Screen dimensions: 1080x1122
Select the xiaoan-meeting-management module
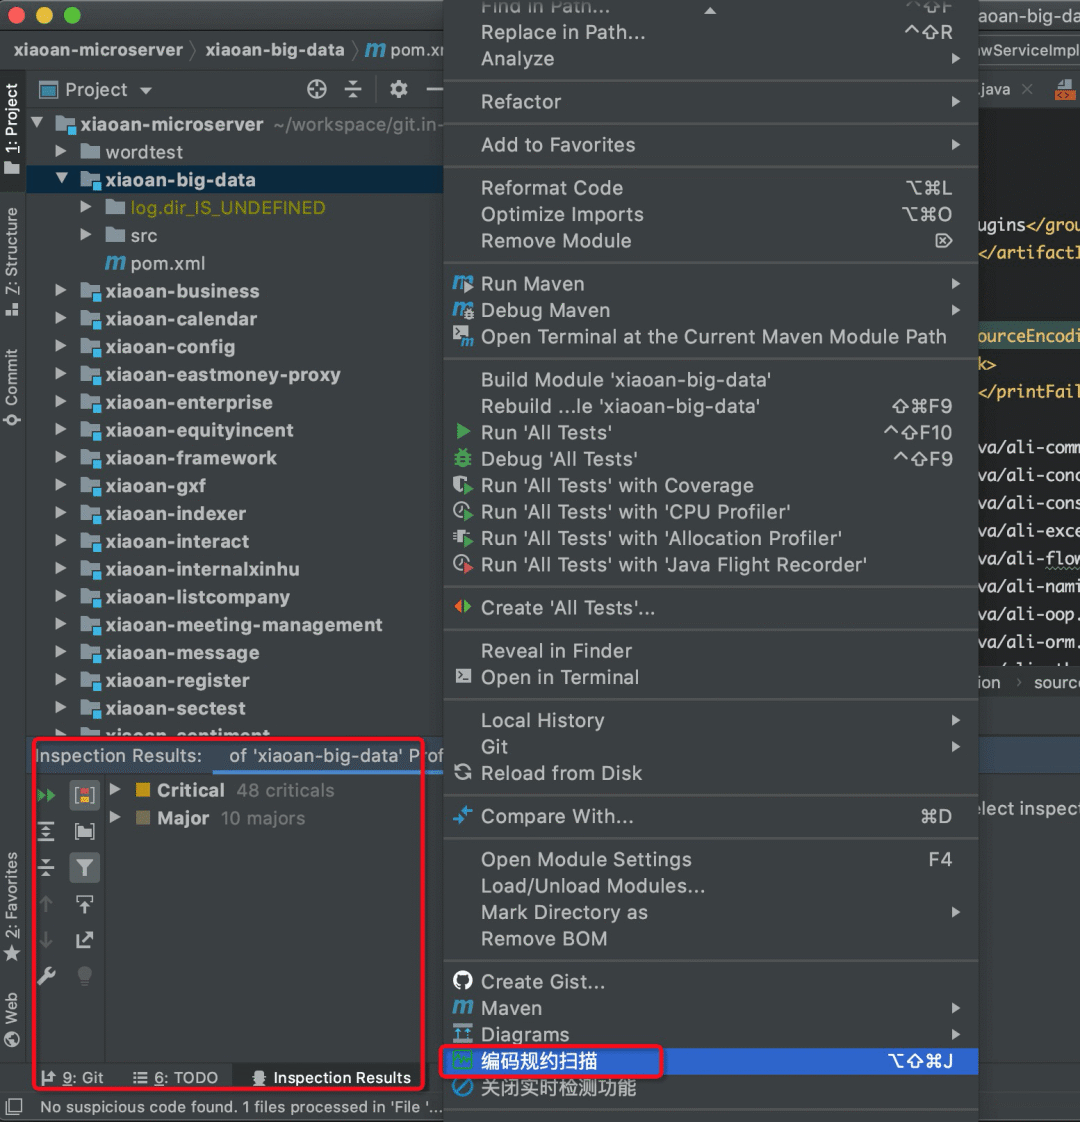(x=244, y=625)
